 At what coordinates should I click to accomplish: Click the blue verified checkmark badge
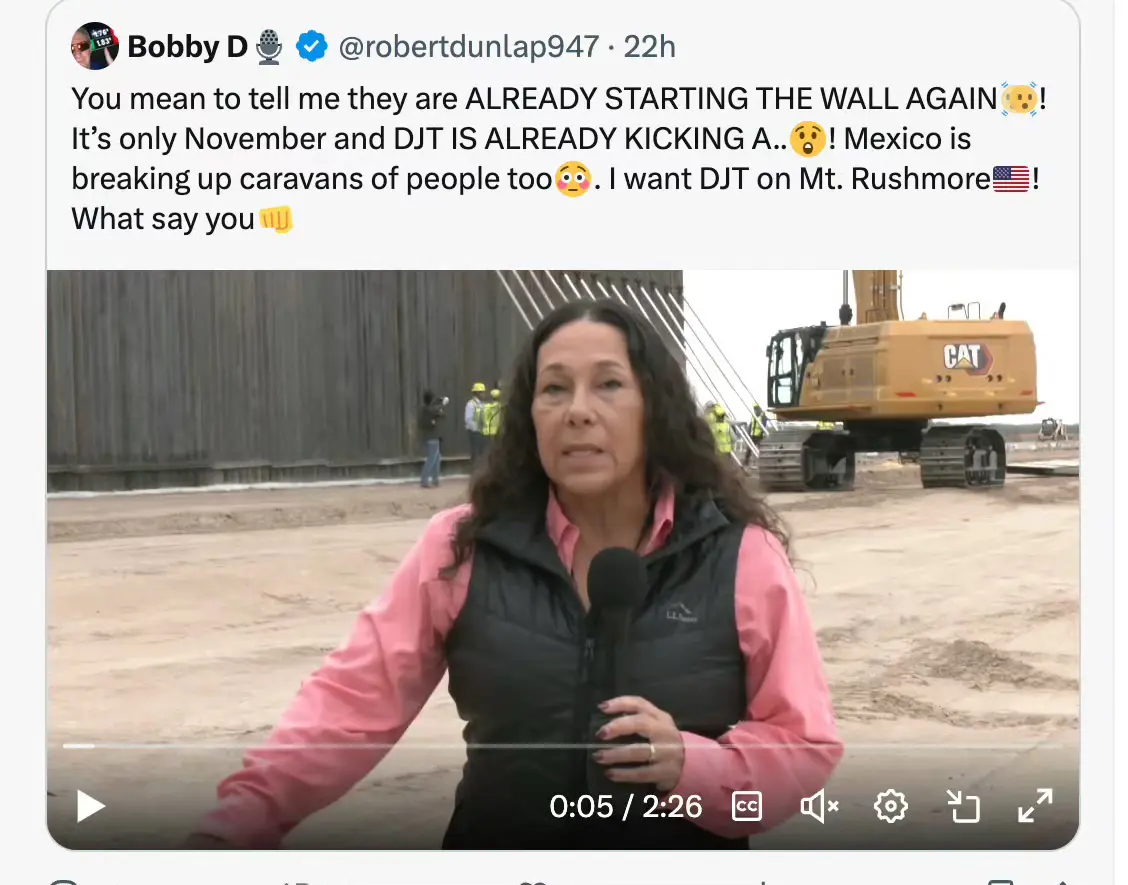tap(311, 47)
